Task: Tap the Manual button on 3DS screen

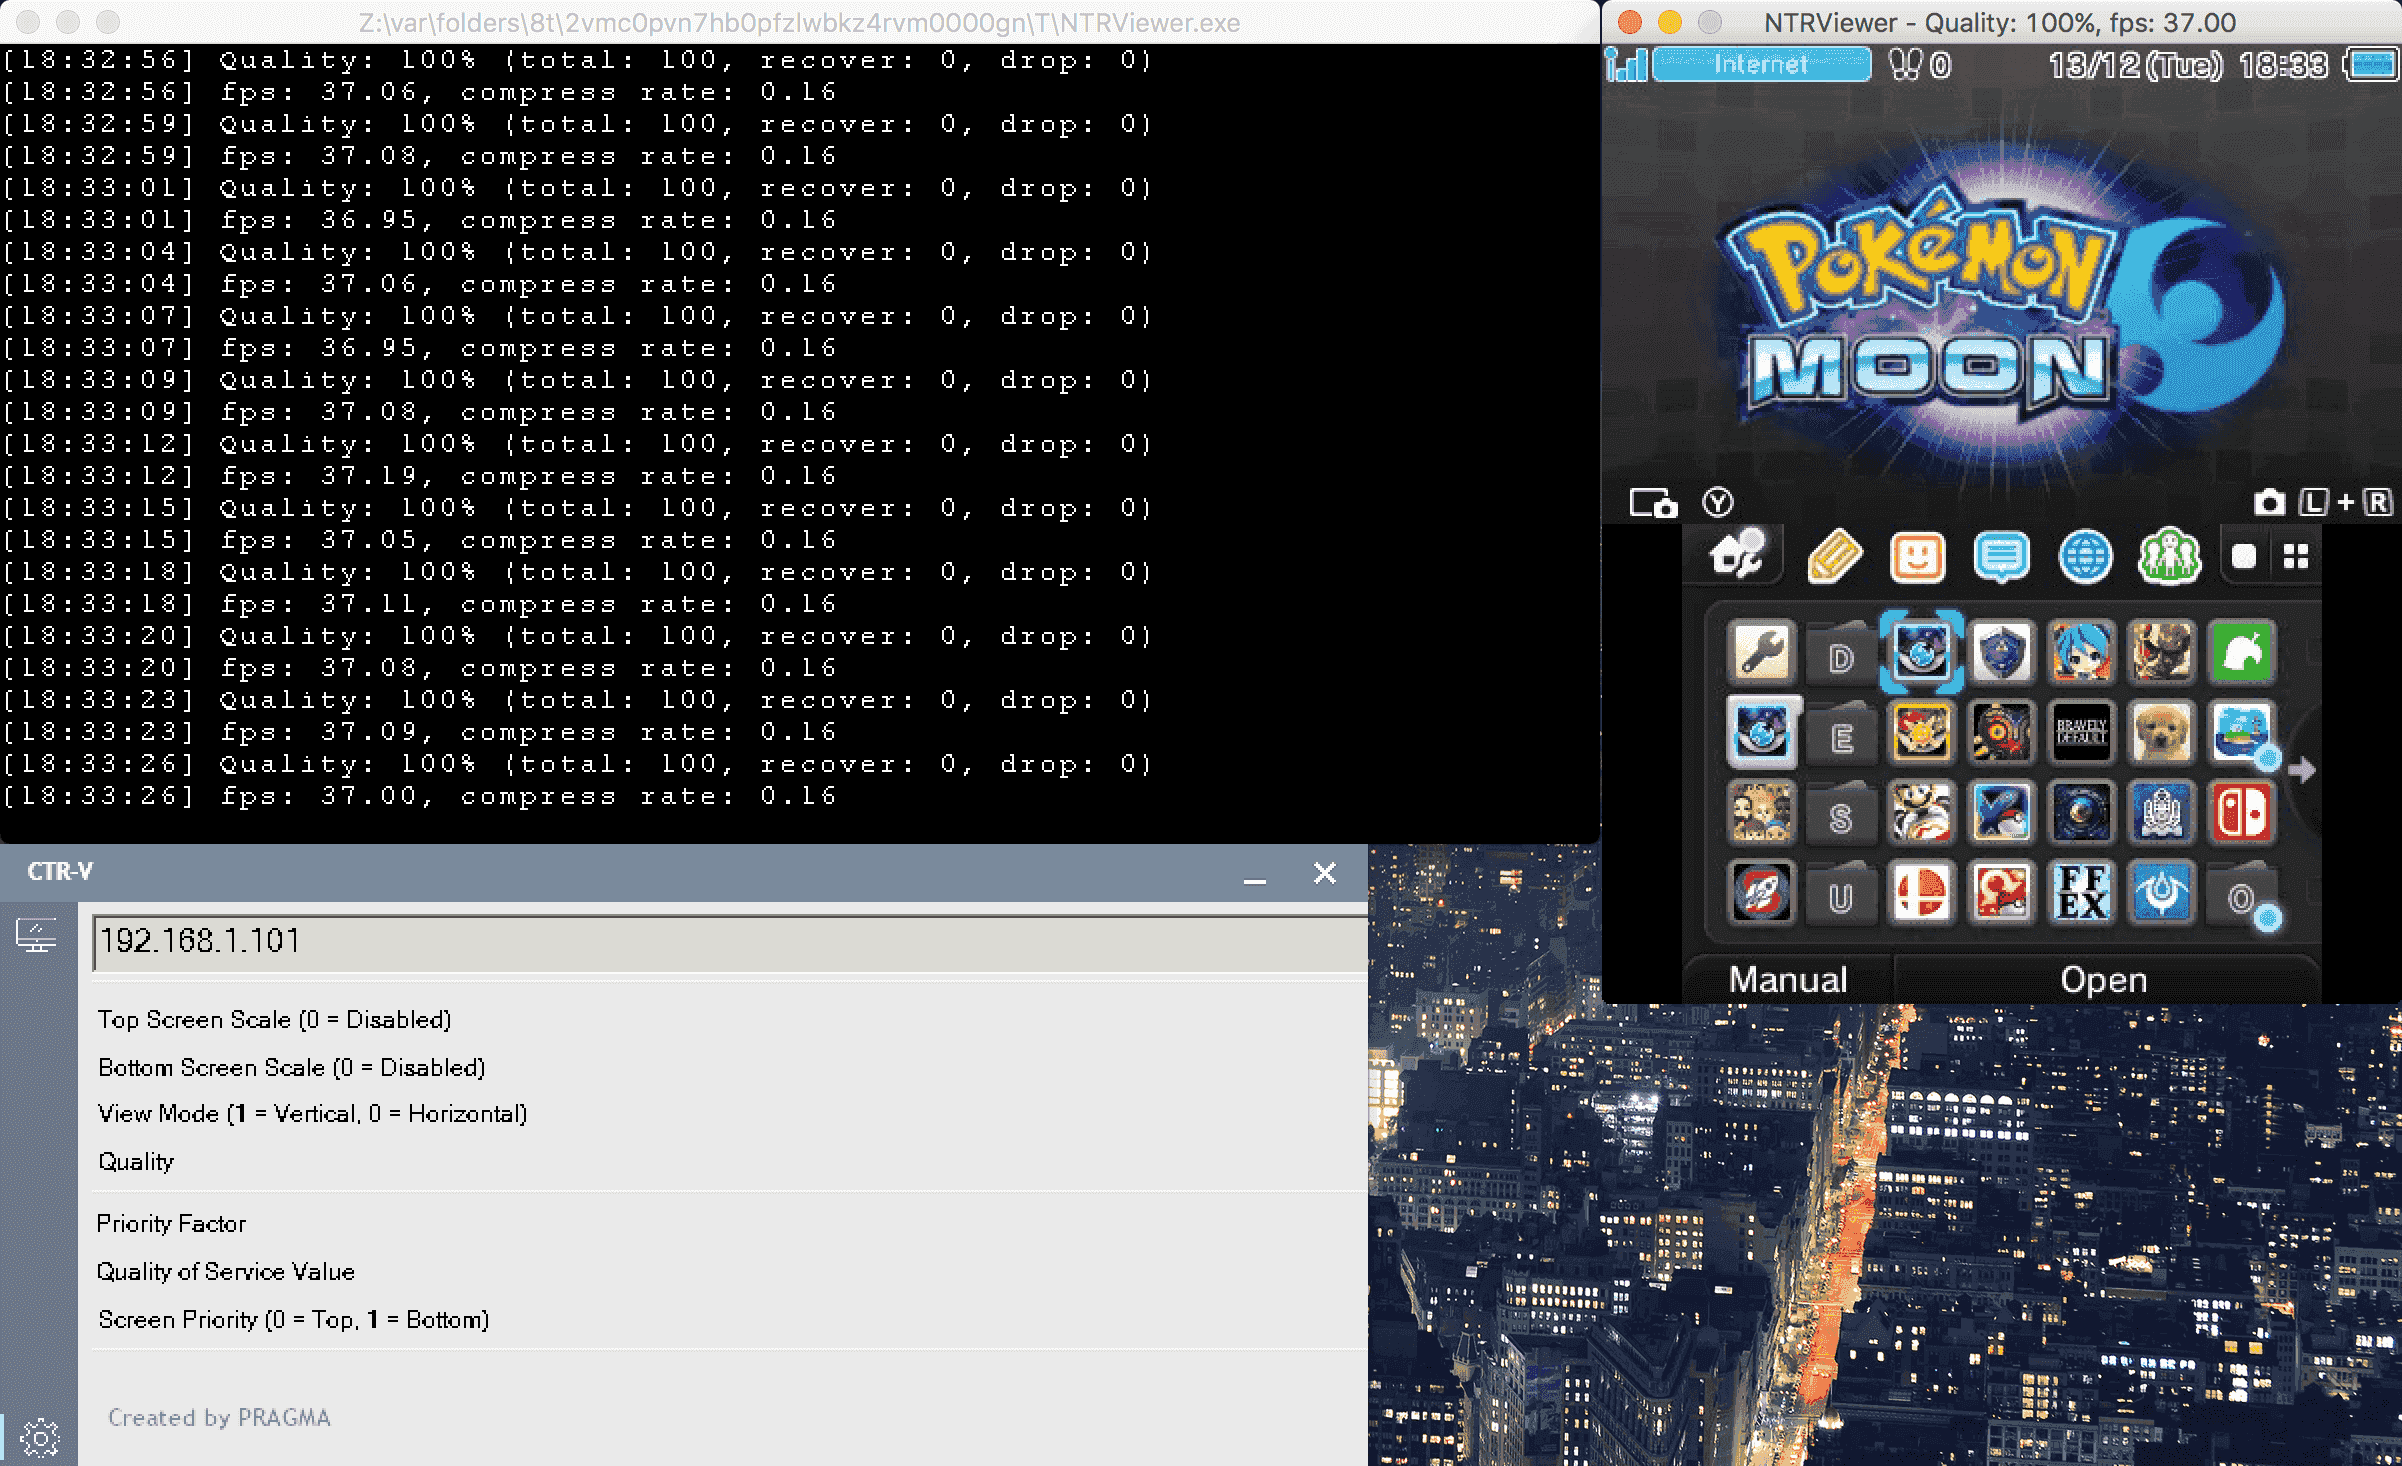Action: point(1788,980)
